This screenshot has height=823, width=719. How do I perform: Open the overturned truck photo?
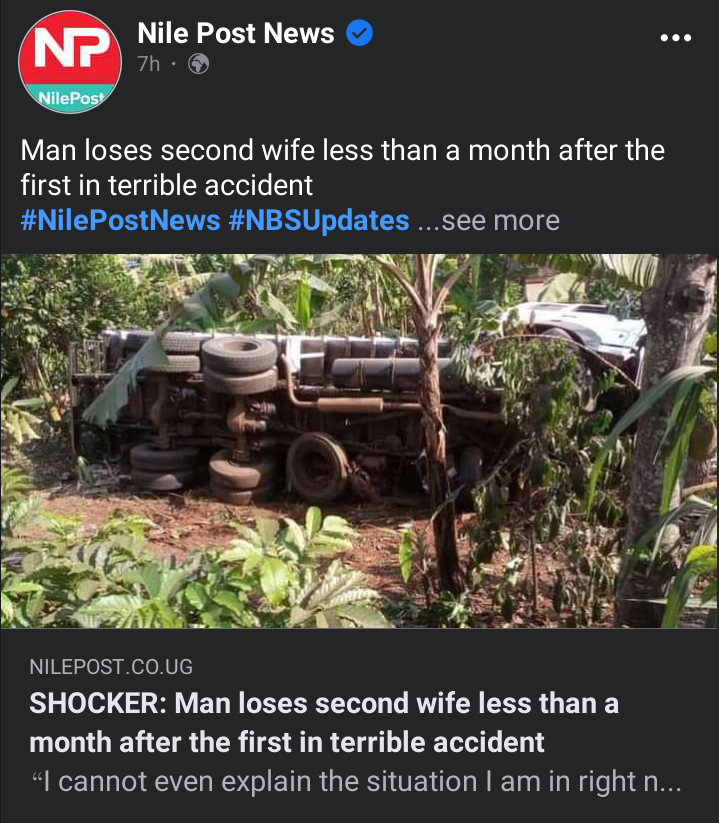tap(360, 441)
